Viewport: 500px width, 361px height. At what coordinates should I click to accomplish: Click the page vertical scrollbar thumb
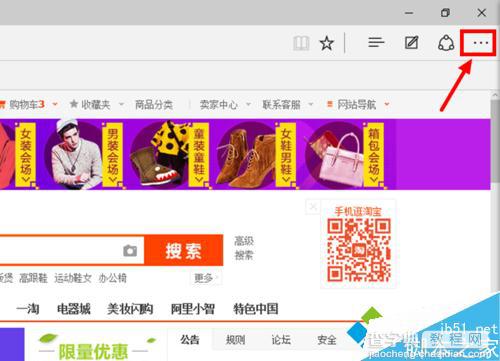pos(495,140)
